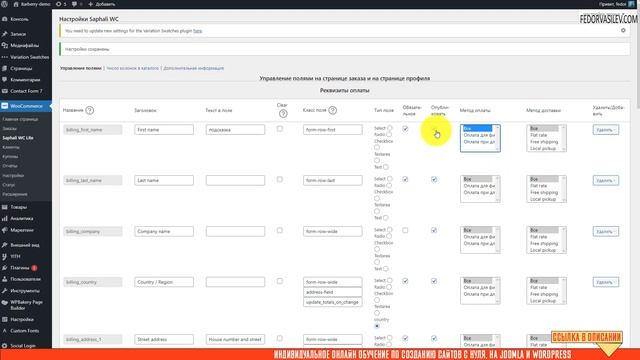Toggle Опубликовать checkbox in billing_company row
This screenshot has height=360, width=640.
tap(434, 230)
